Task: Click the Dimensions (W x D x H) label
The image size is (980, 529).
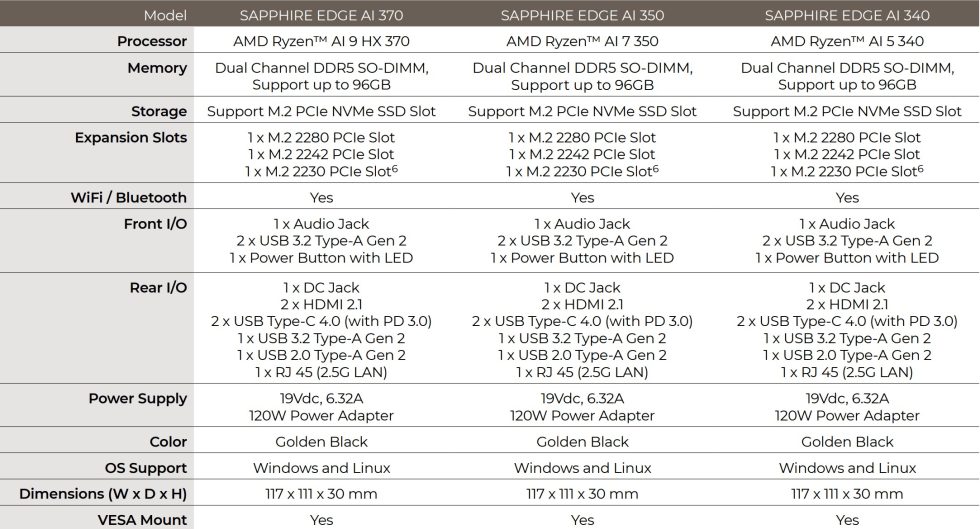Action: 103,493
